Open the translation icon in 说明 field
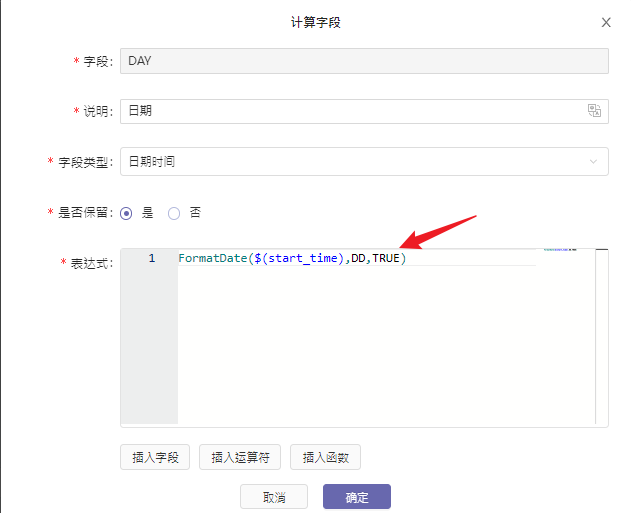 coord(594,110)
